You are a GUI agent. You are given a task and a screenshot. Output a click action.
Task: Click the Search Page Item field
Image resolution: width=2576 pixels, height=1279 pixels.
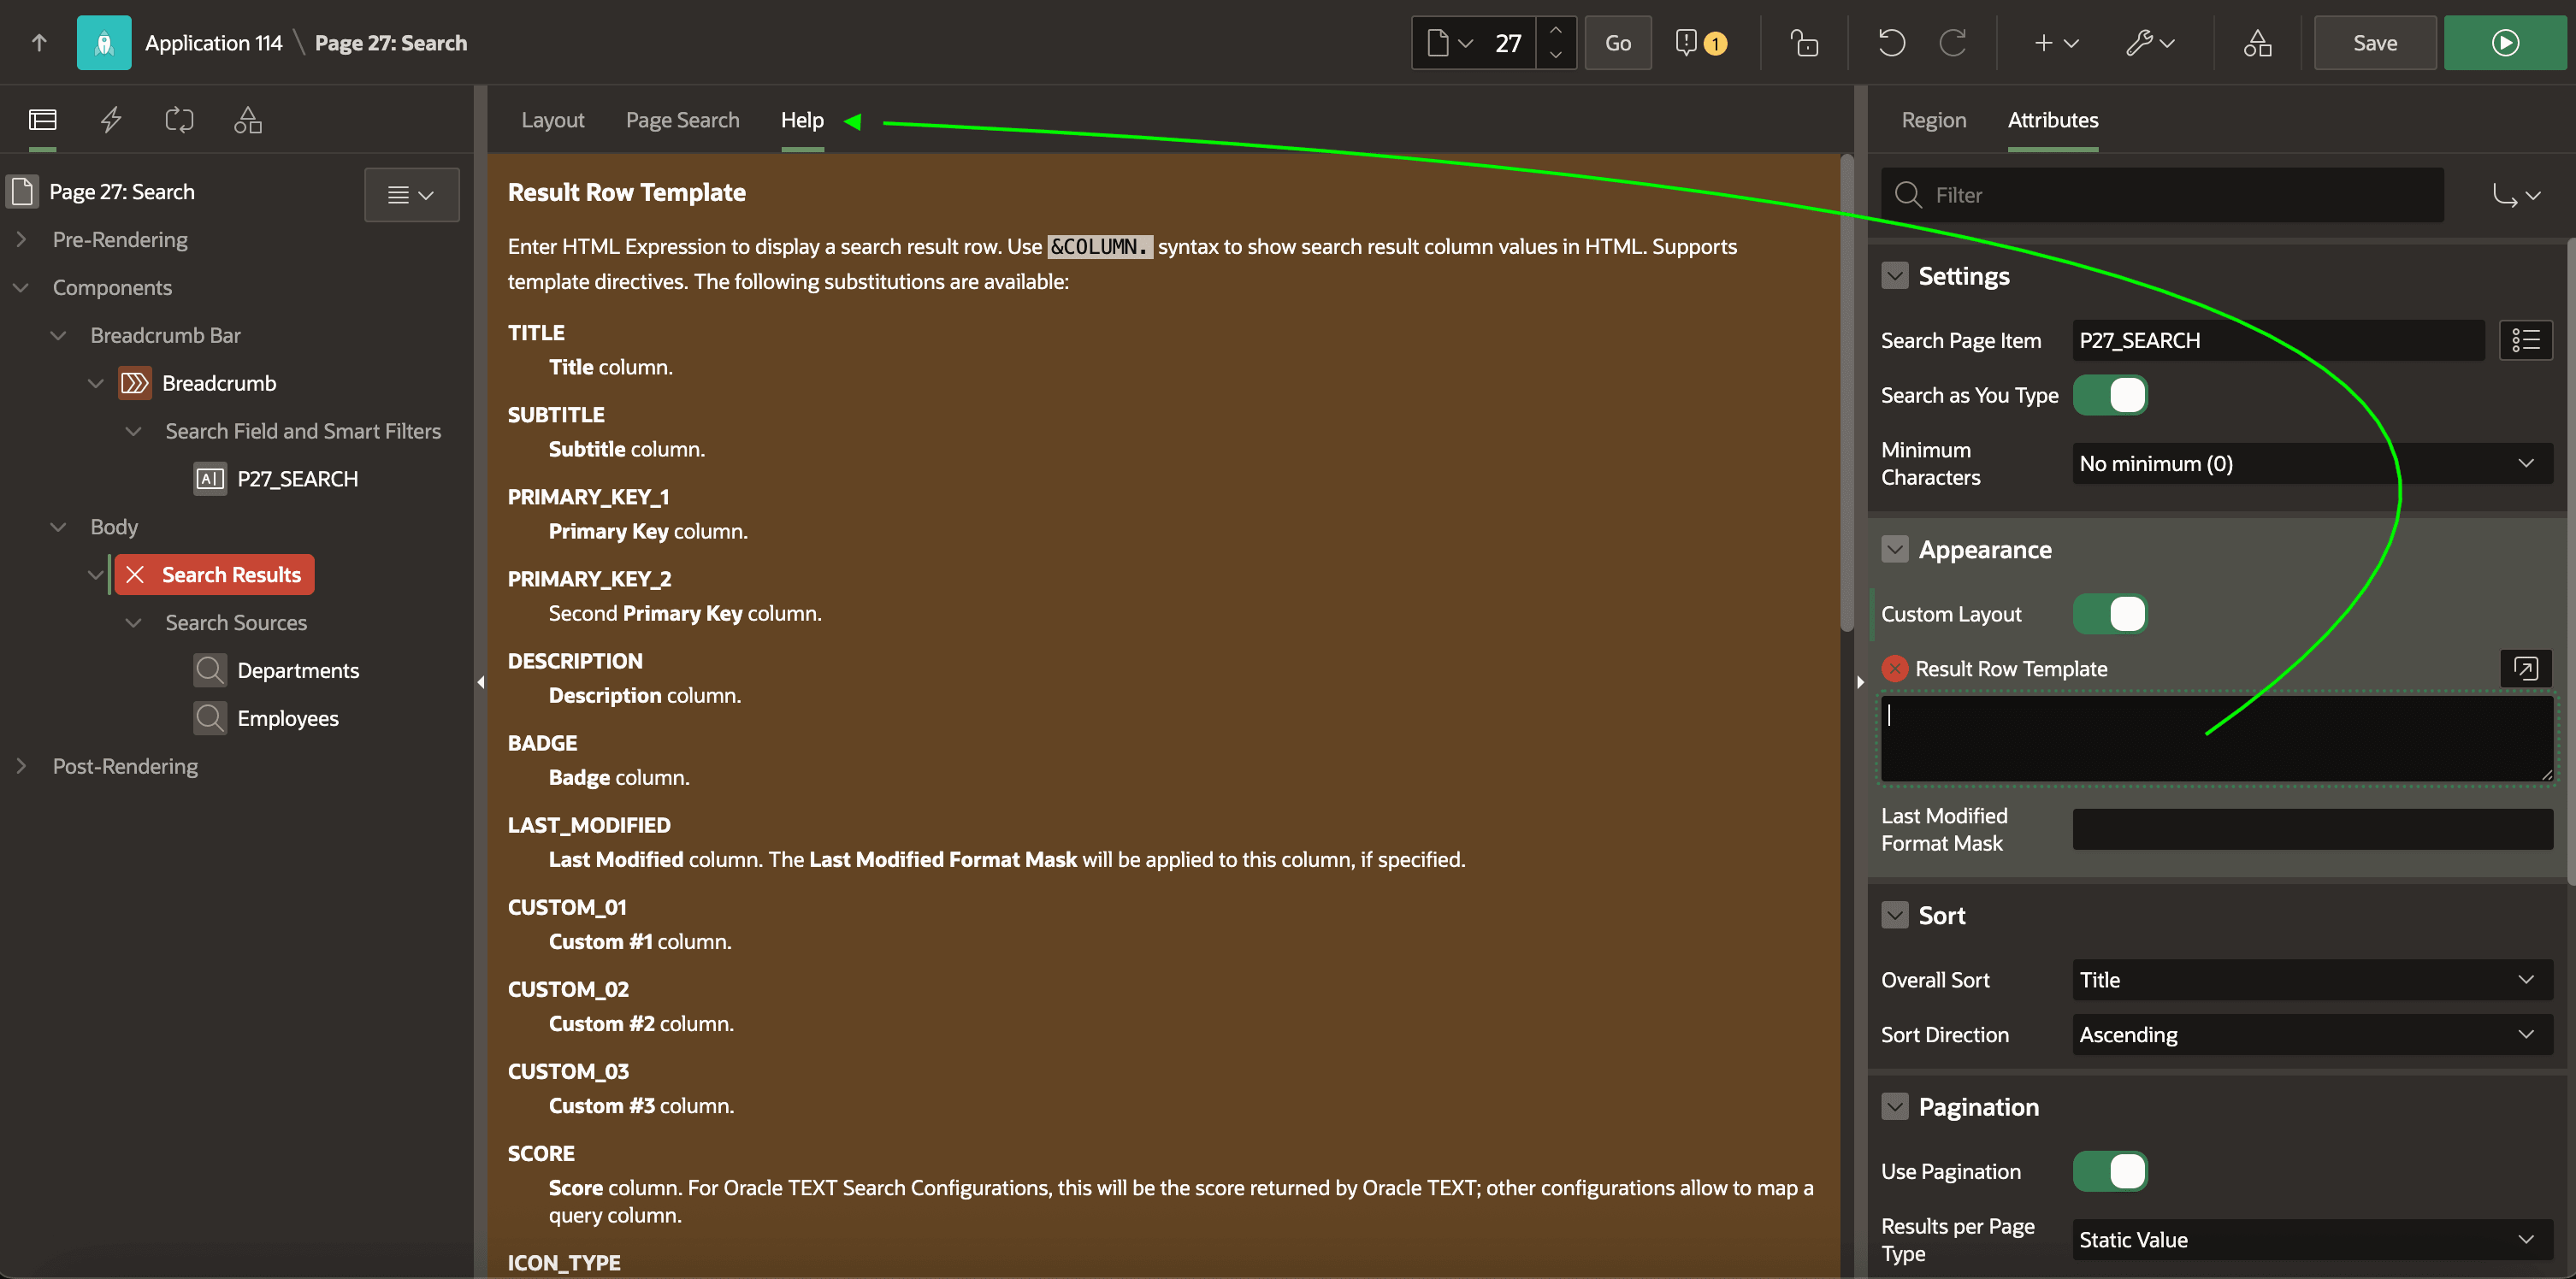2277,340
